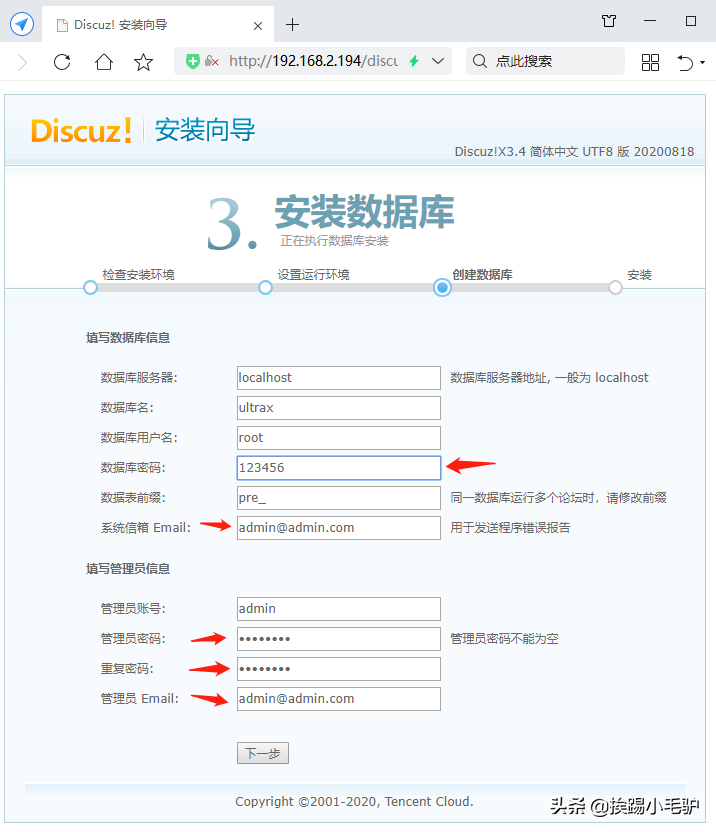Focus the 管理员 Email field
Screen dimensions: 716x832
(339, 699)
